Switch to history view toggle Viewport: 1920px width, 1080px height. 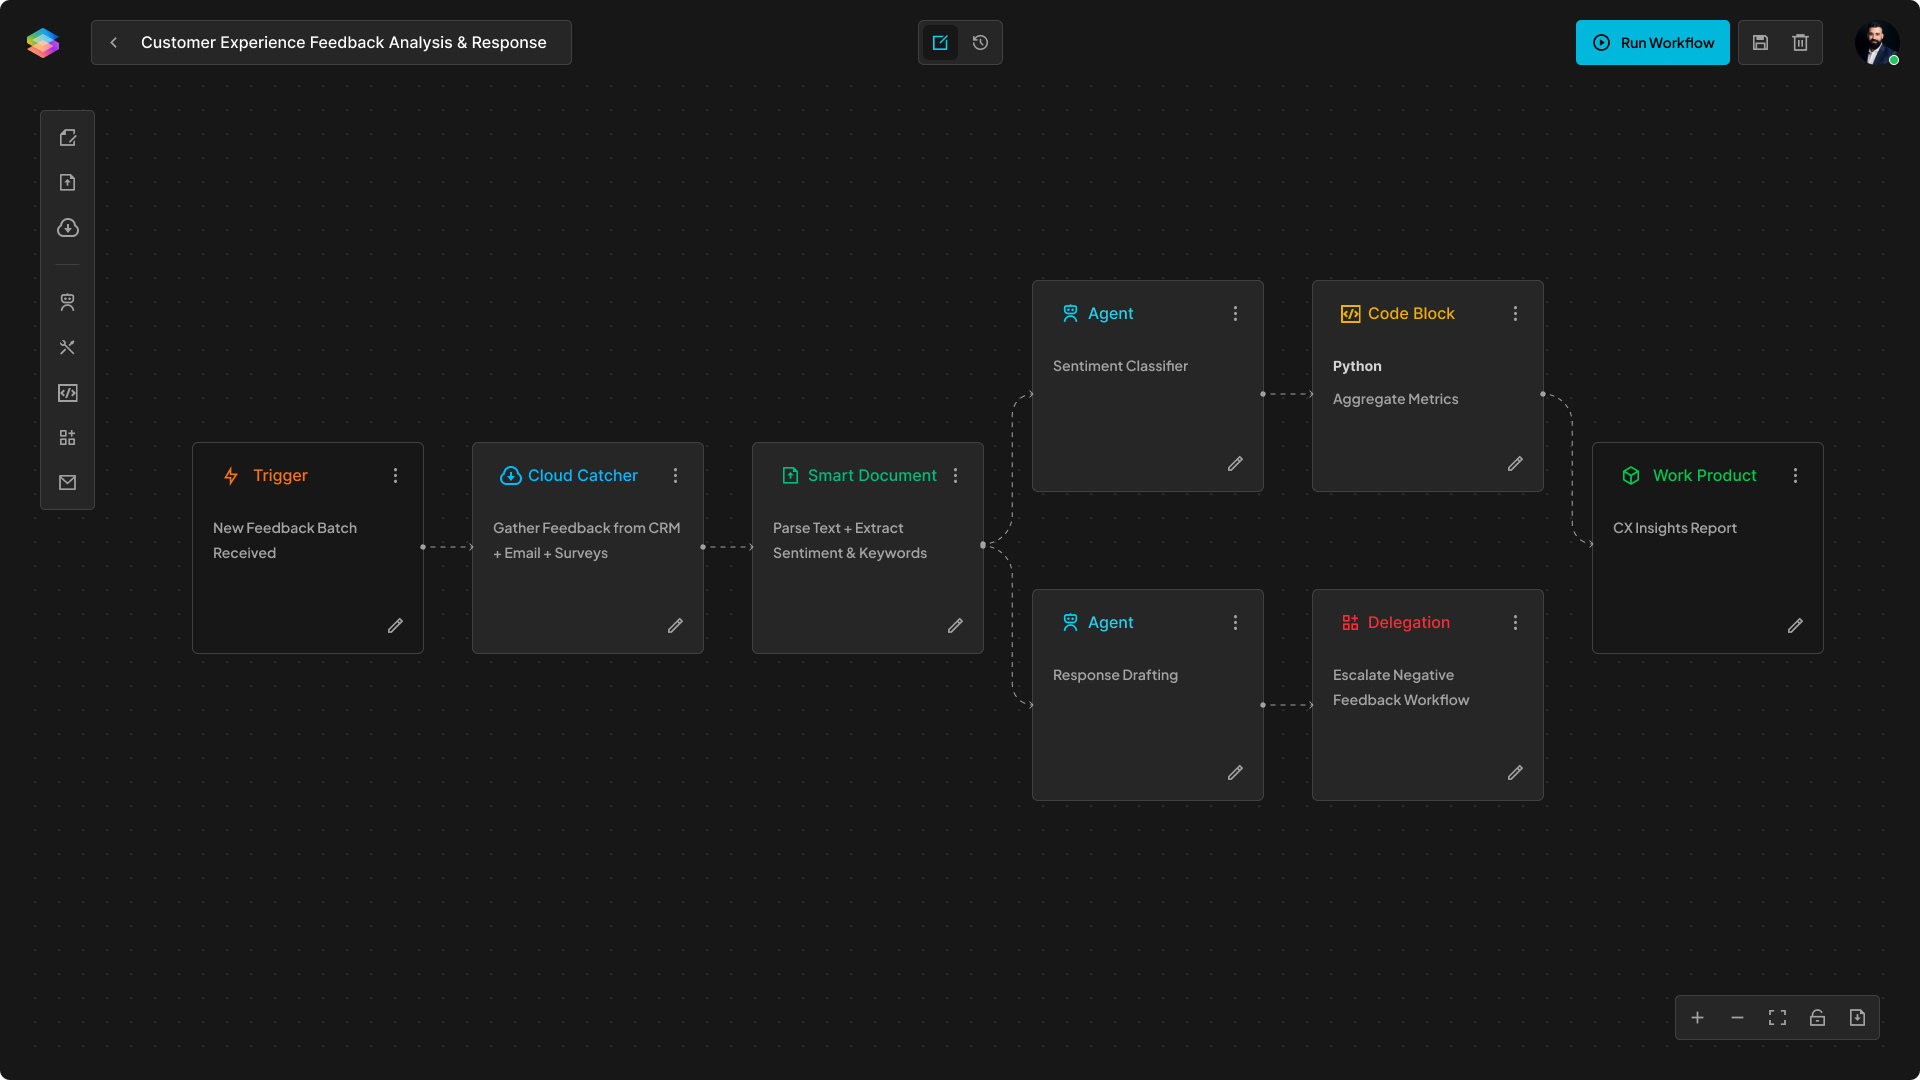coord(980,43)
